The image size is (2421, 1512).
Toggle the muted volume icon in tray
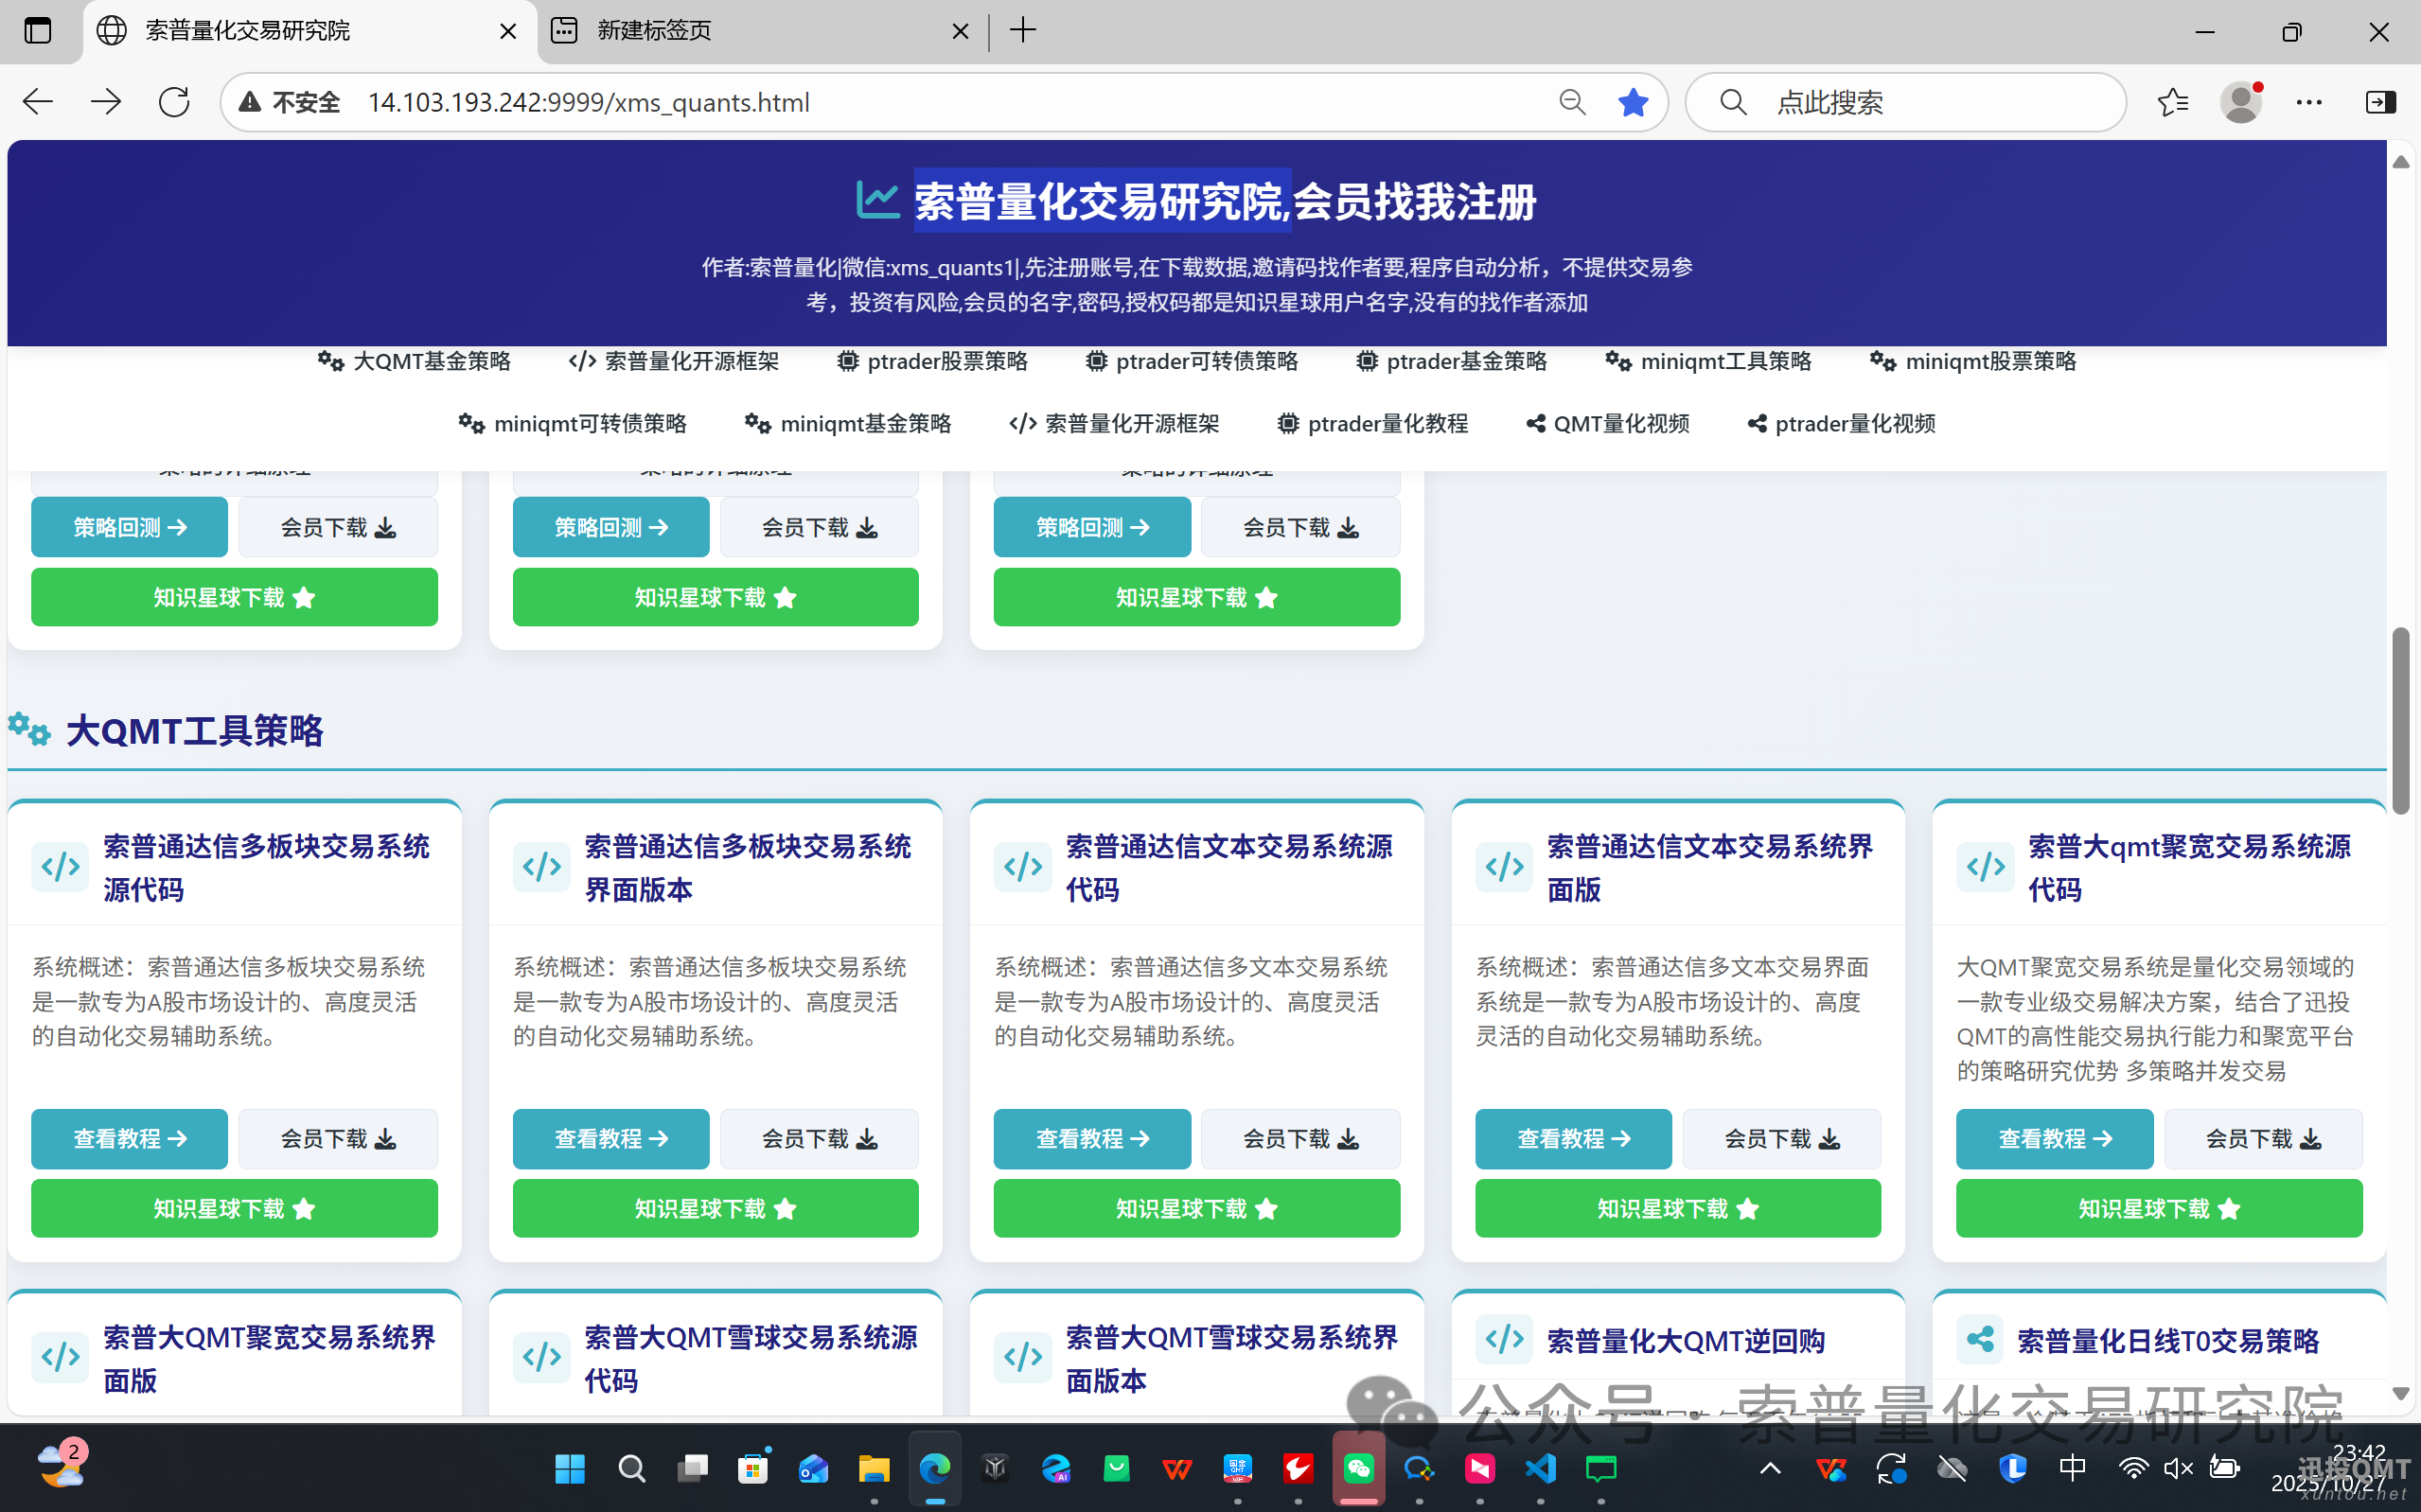point(2178,1468)
